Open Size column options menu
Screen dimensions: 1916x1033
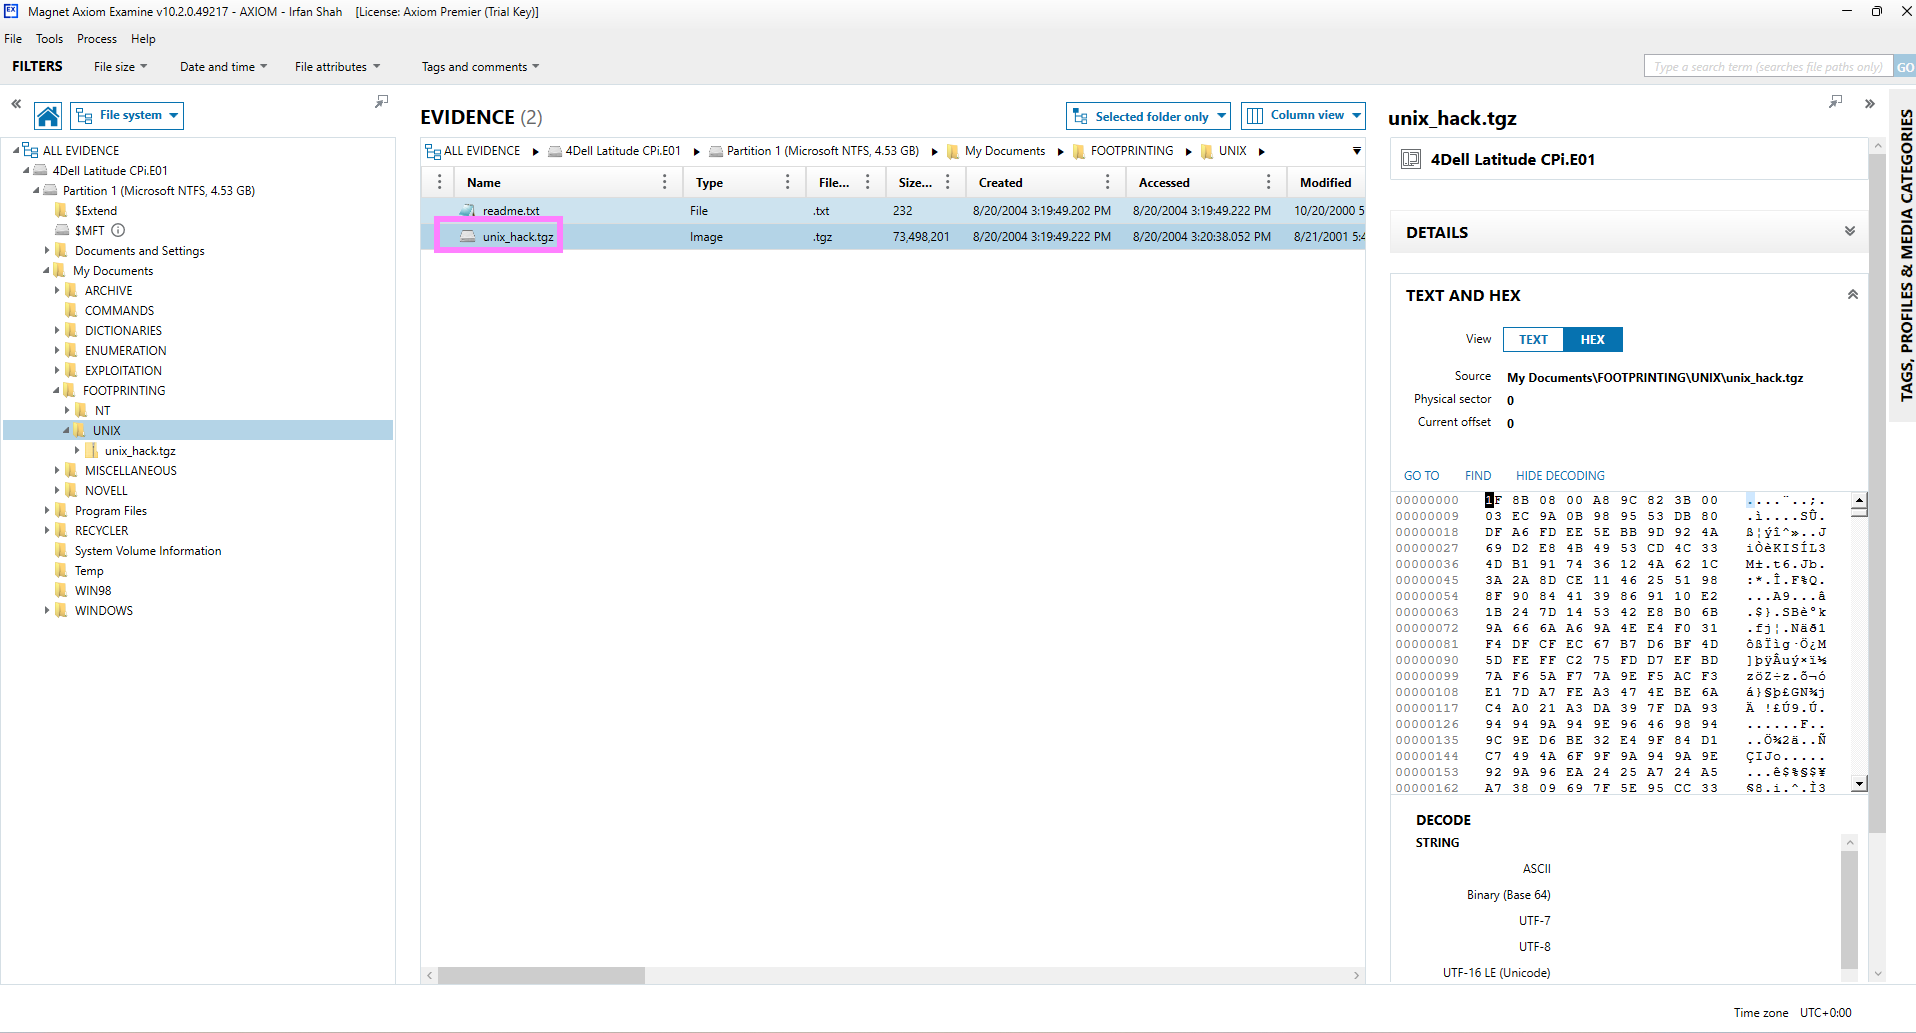pyautogui.click(x=948, y=182)
